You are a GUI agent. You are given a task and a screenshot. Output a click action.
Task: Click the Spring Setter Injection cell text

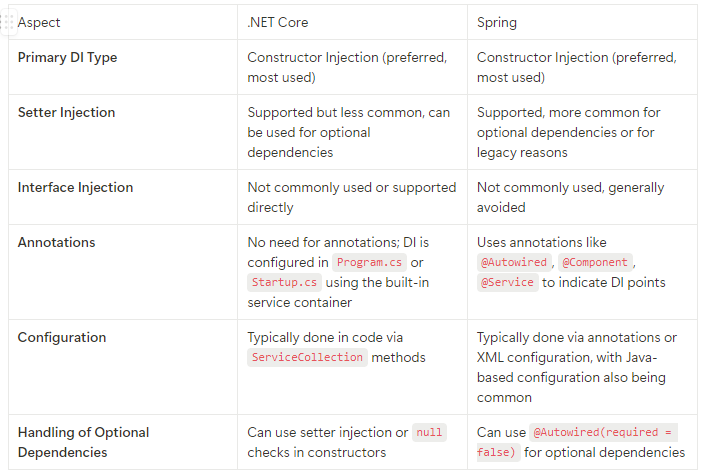coord(568,132)
